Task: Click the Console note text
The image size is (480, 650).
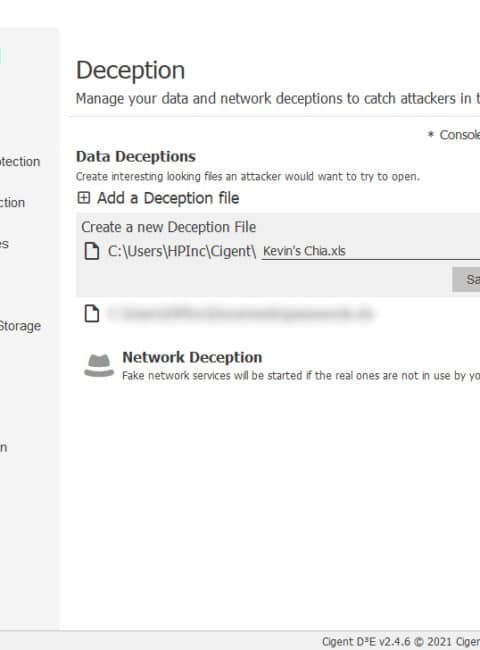Action: (459, 135)
